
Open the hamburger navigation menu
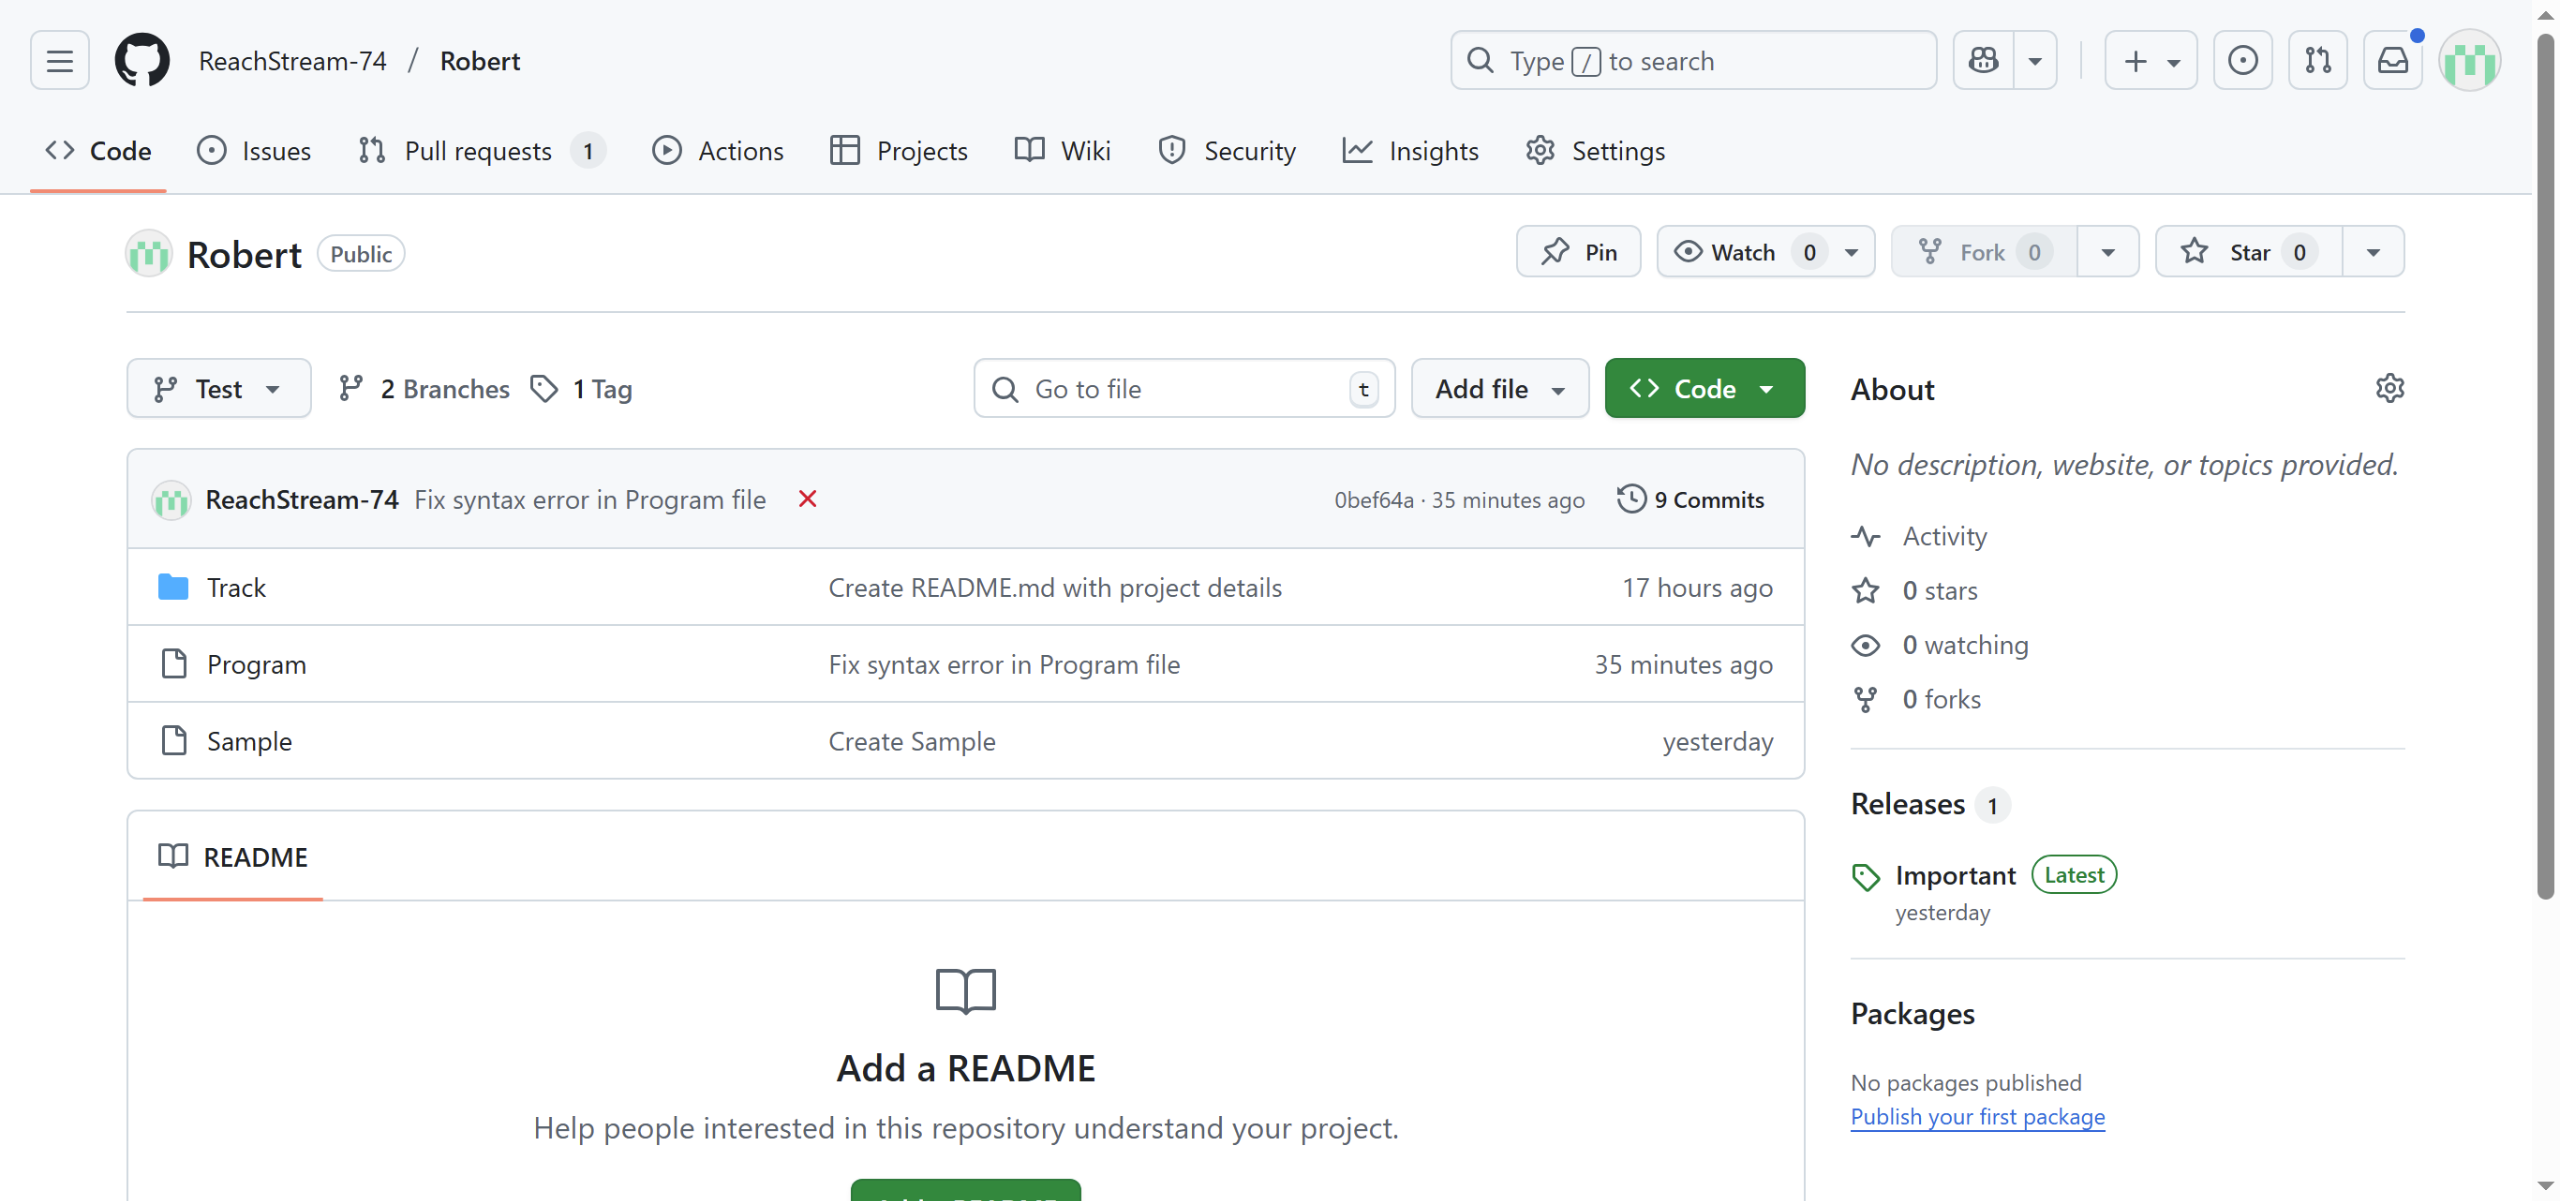pyautogui.click(x=60, y=61)
